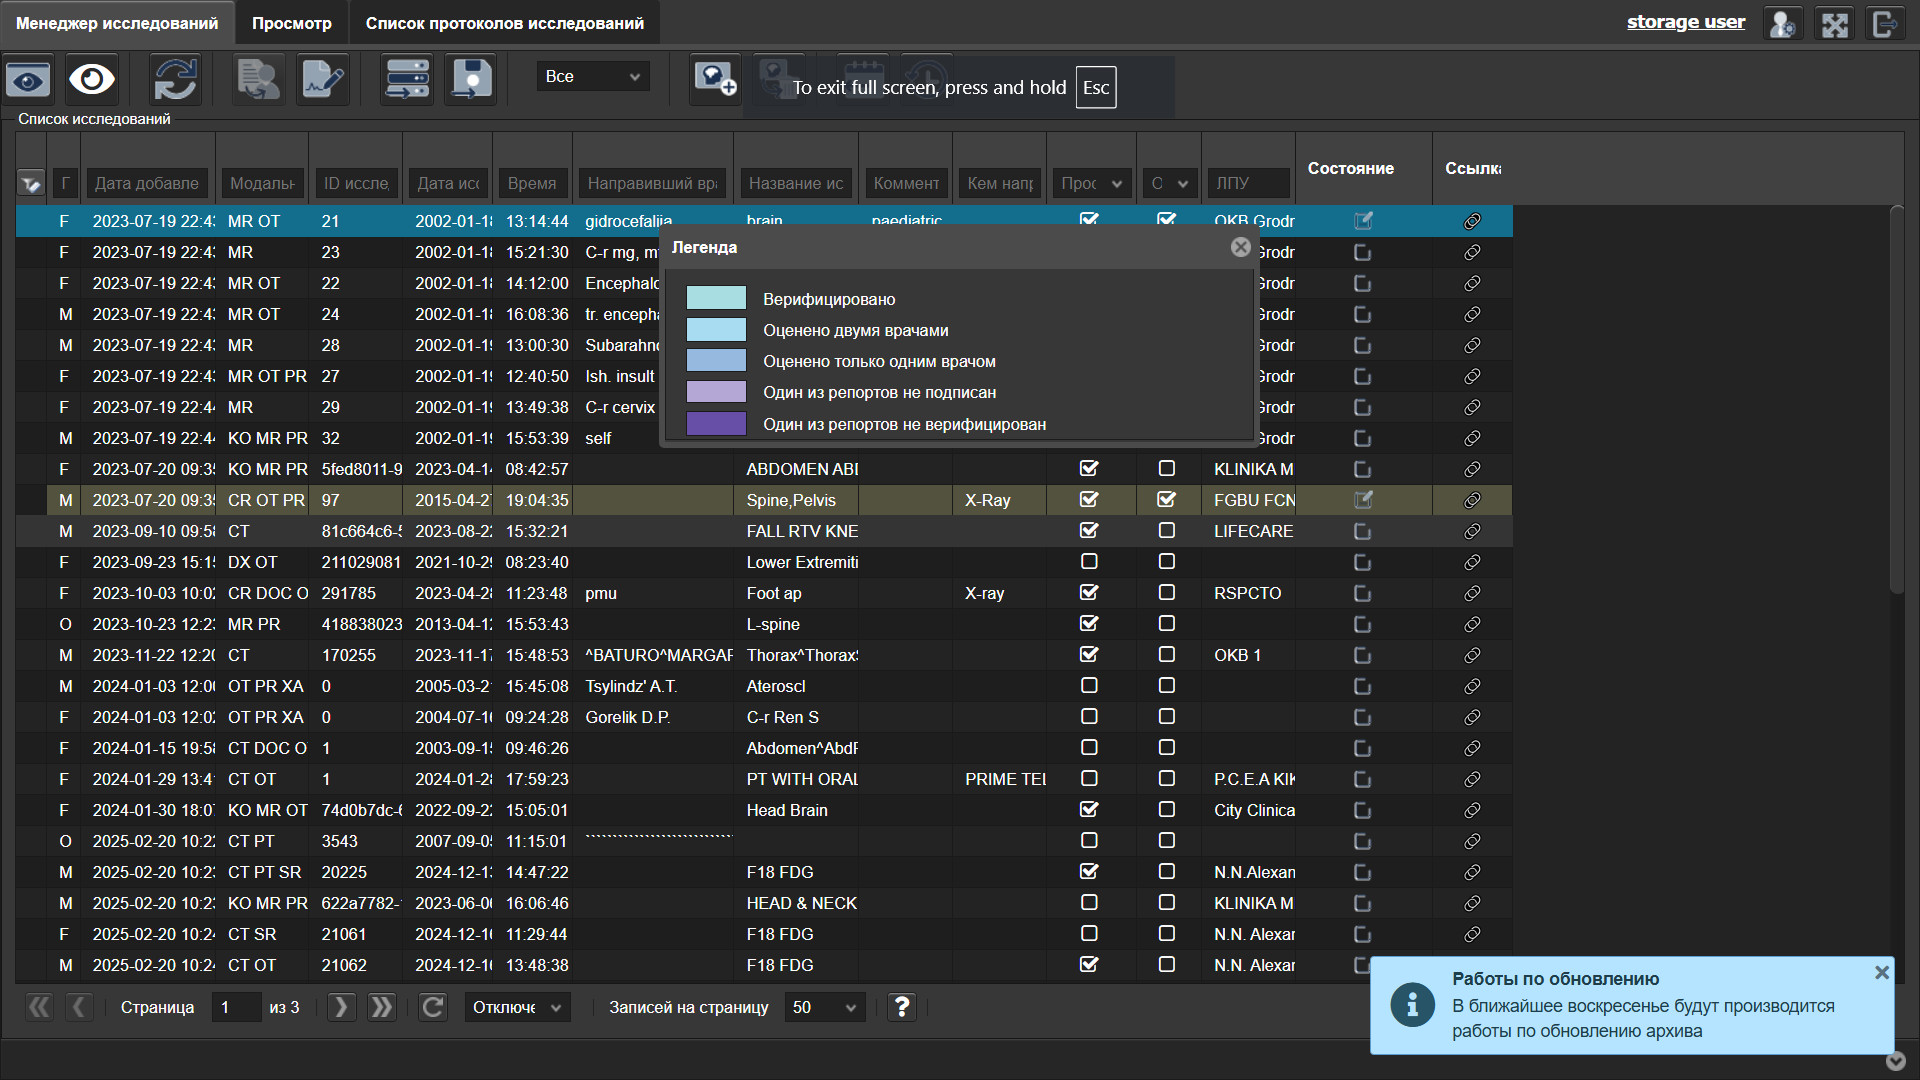Uncheck first checkbox in ABDOMEN ABI row
Image resolution: width=1920 pixels, height=1080 pixels.
(1089, 468)
